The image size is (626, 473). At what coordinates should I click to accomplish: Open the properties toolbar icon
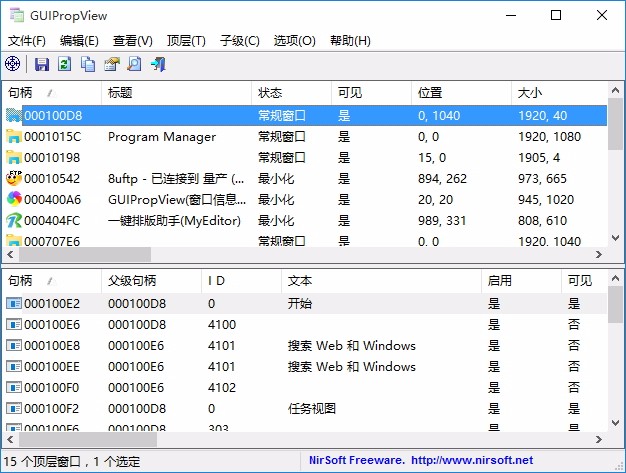pyautogui.click(x=111, y=64)
